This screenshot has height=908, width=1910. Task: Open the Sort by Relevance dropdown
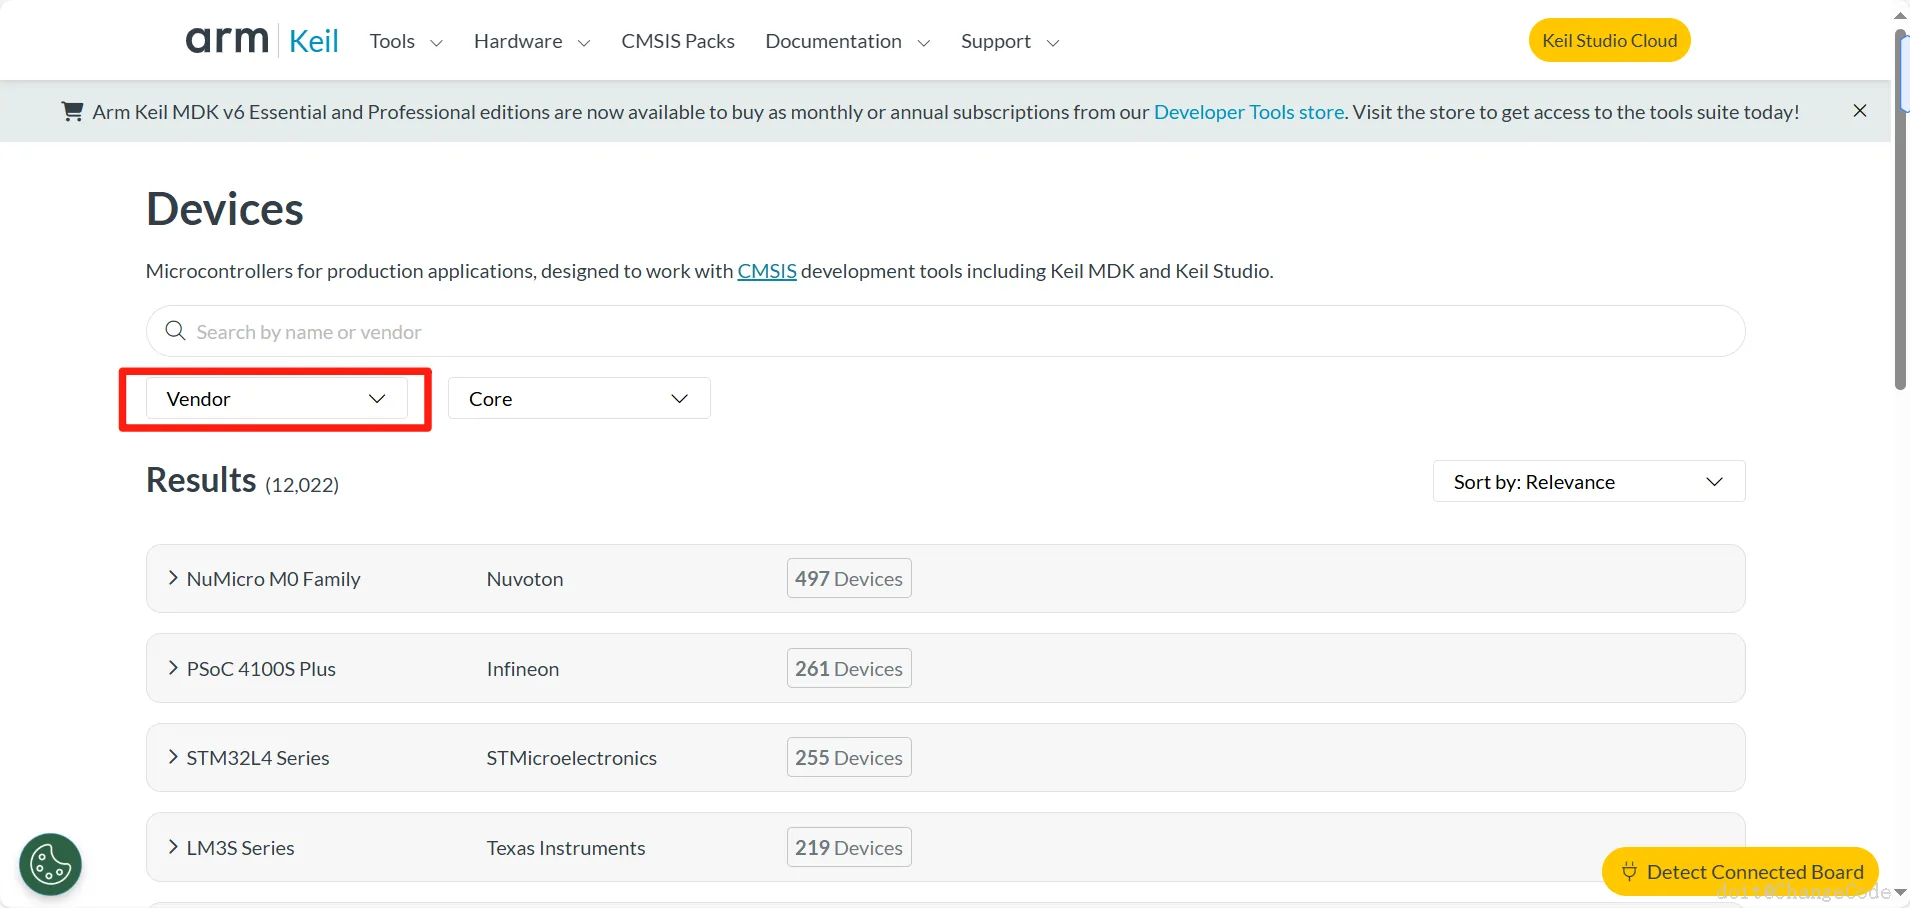click(x=1588, y=482)
